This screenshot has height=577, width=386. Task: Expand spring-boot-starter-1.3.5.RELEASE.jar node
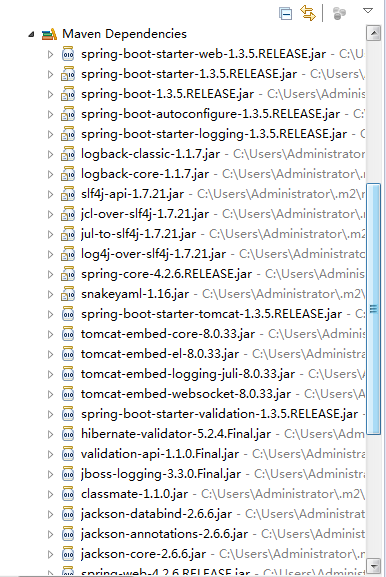tap(50, 74)
